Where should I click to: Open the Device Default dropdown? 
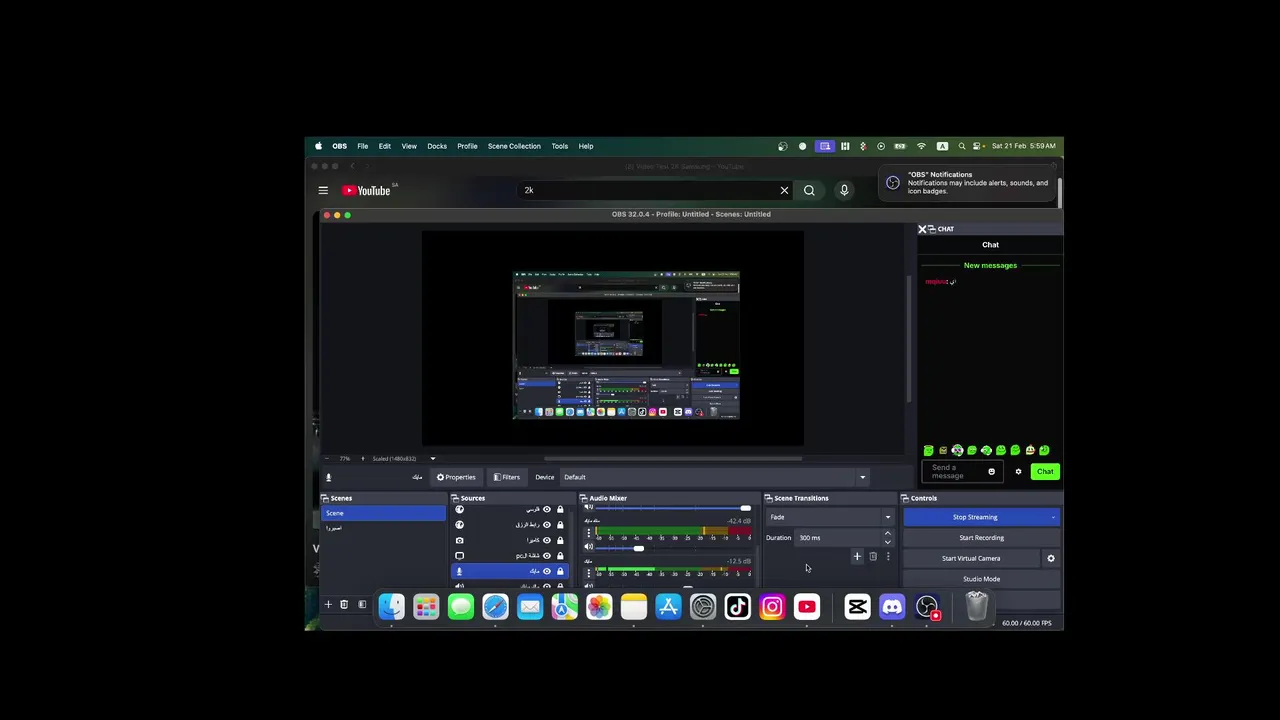coord(714,477)
